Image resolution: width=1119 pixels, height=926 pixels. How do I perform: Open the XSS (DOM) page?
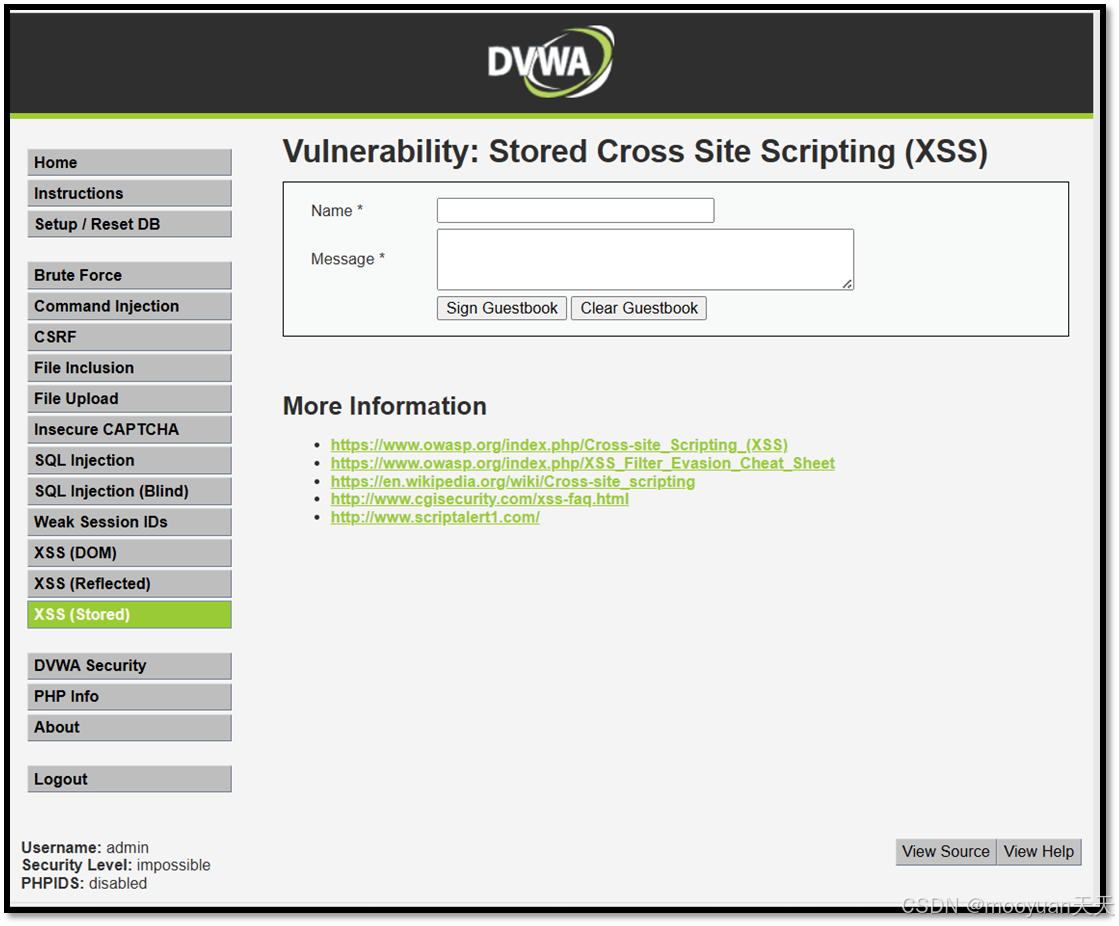(129, 553)
